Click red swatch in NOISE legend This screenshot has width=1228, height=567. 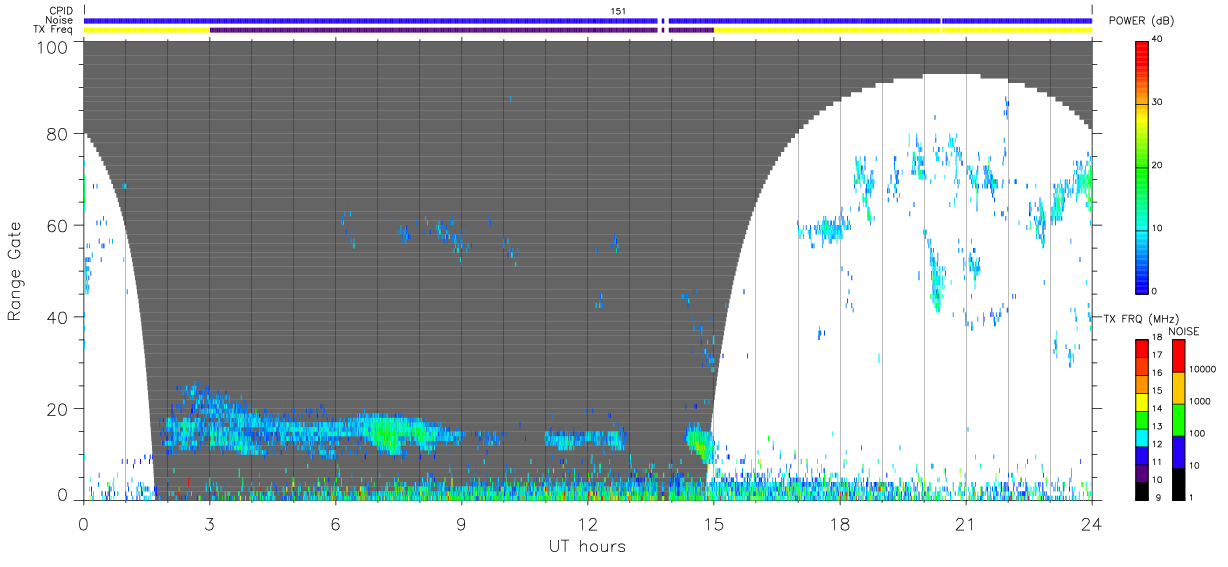coord(1178,356)
